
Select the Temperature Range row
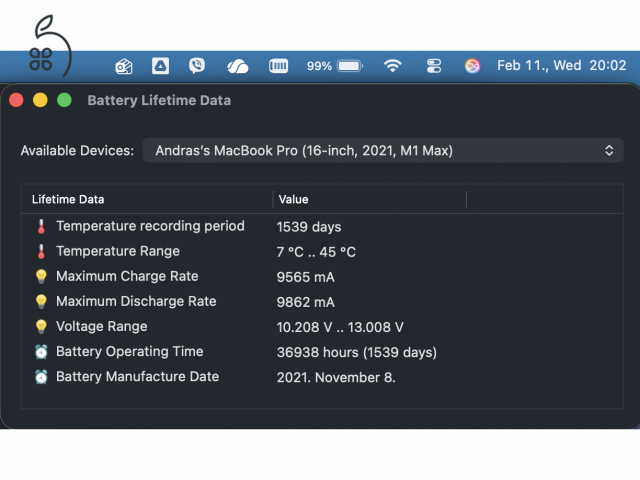[322, 251]
